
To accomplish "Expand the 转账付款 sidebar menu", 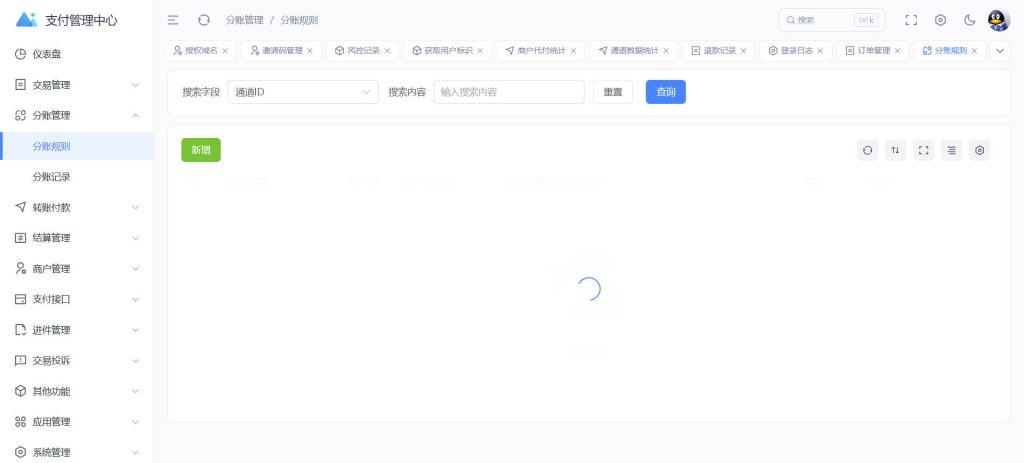I will coord(77,208).
